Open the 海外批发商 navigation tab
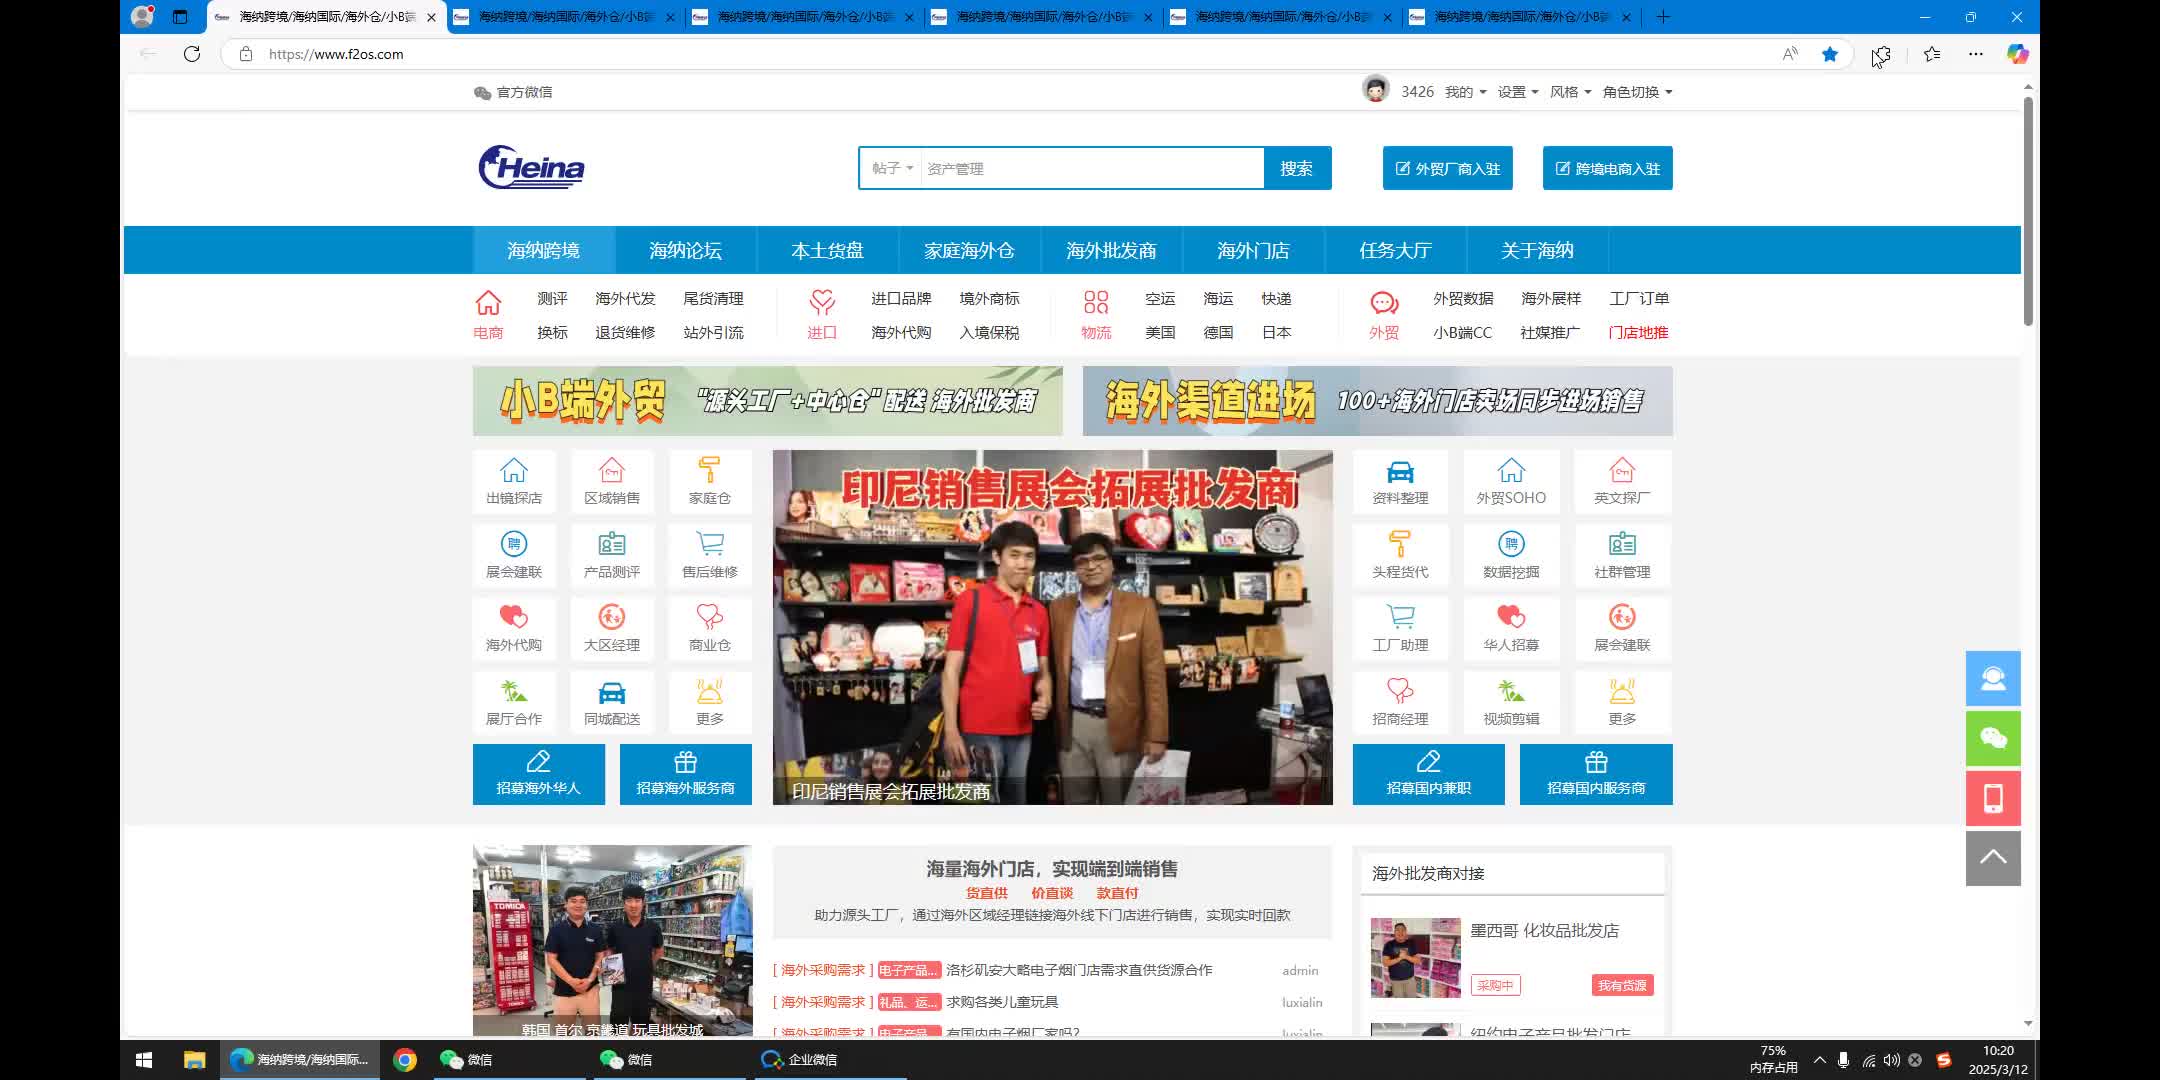2160x1080 pixels. click(1111, 250)
